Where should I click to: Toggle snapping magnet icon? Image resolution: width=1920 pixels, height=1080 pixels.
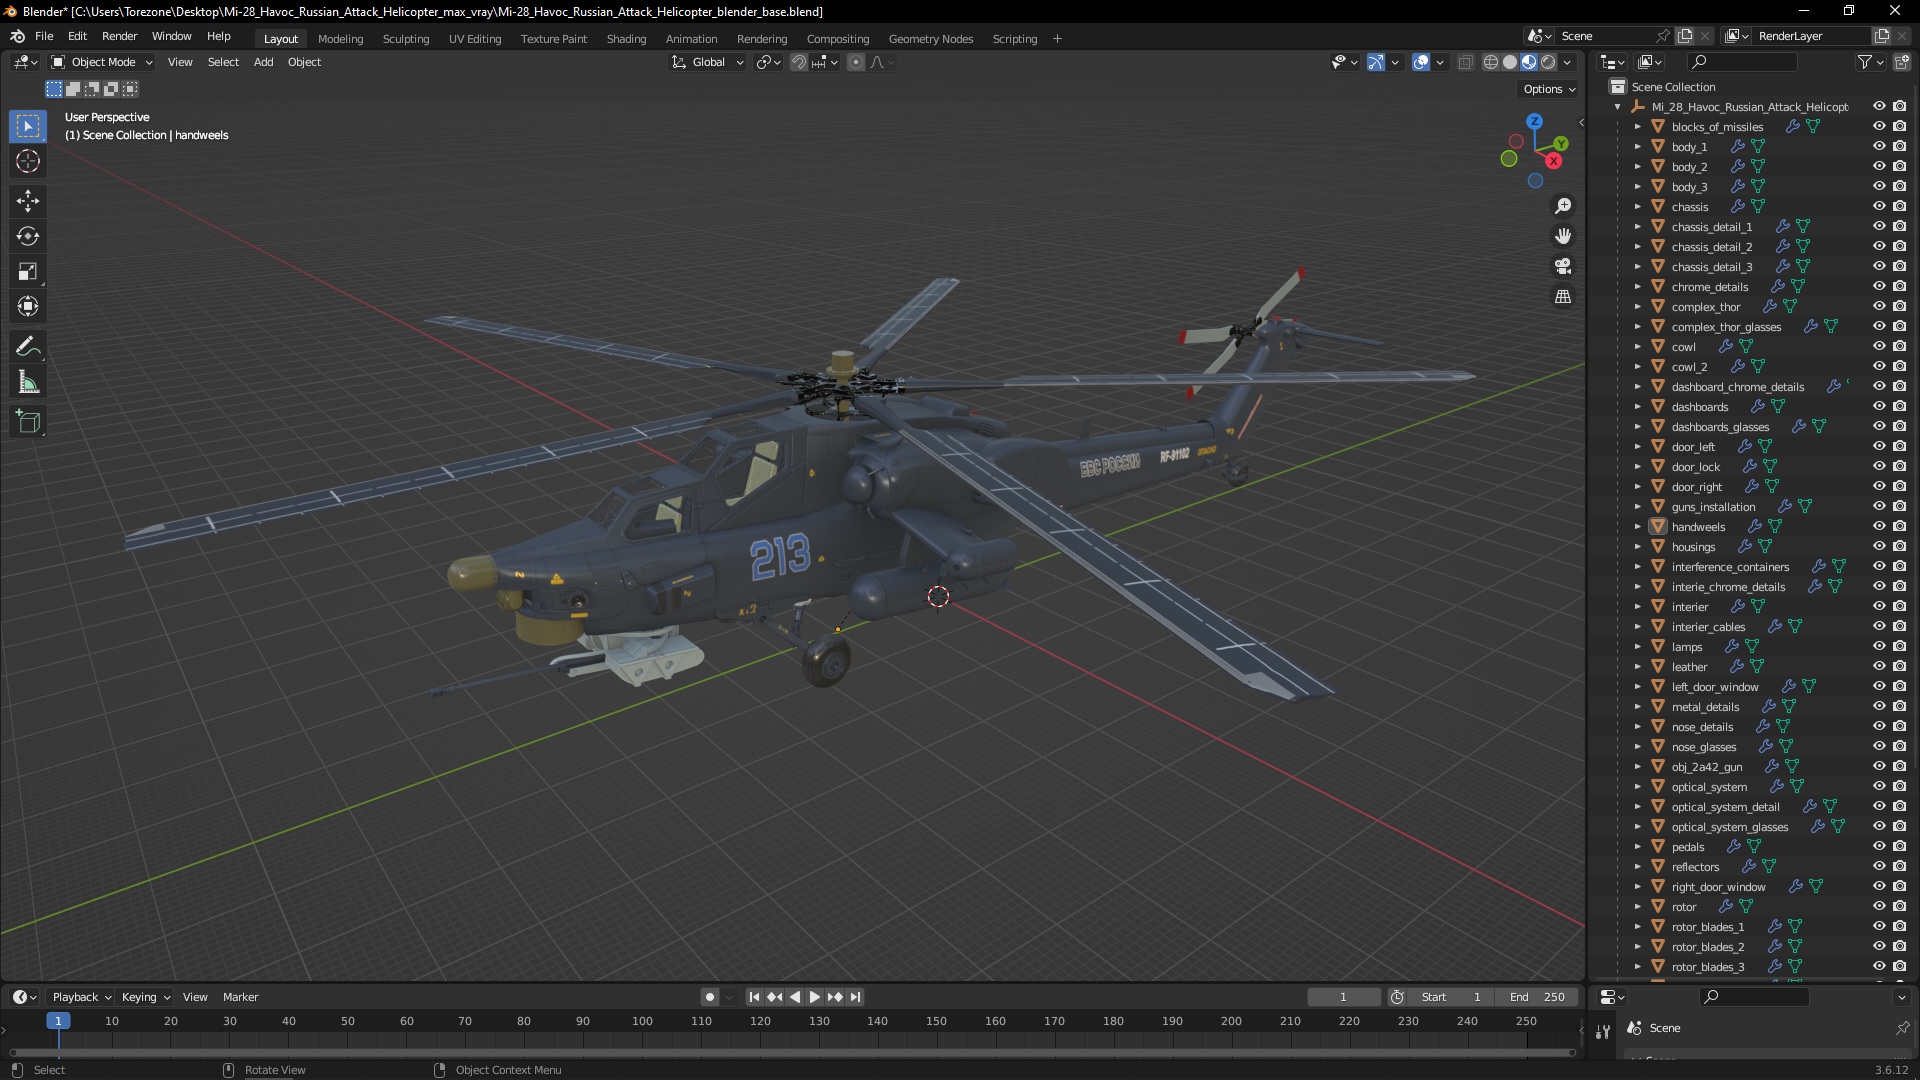(798, 62)
